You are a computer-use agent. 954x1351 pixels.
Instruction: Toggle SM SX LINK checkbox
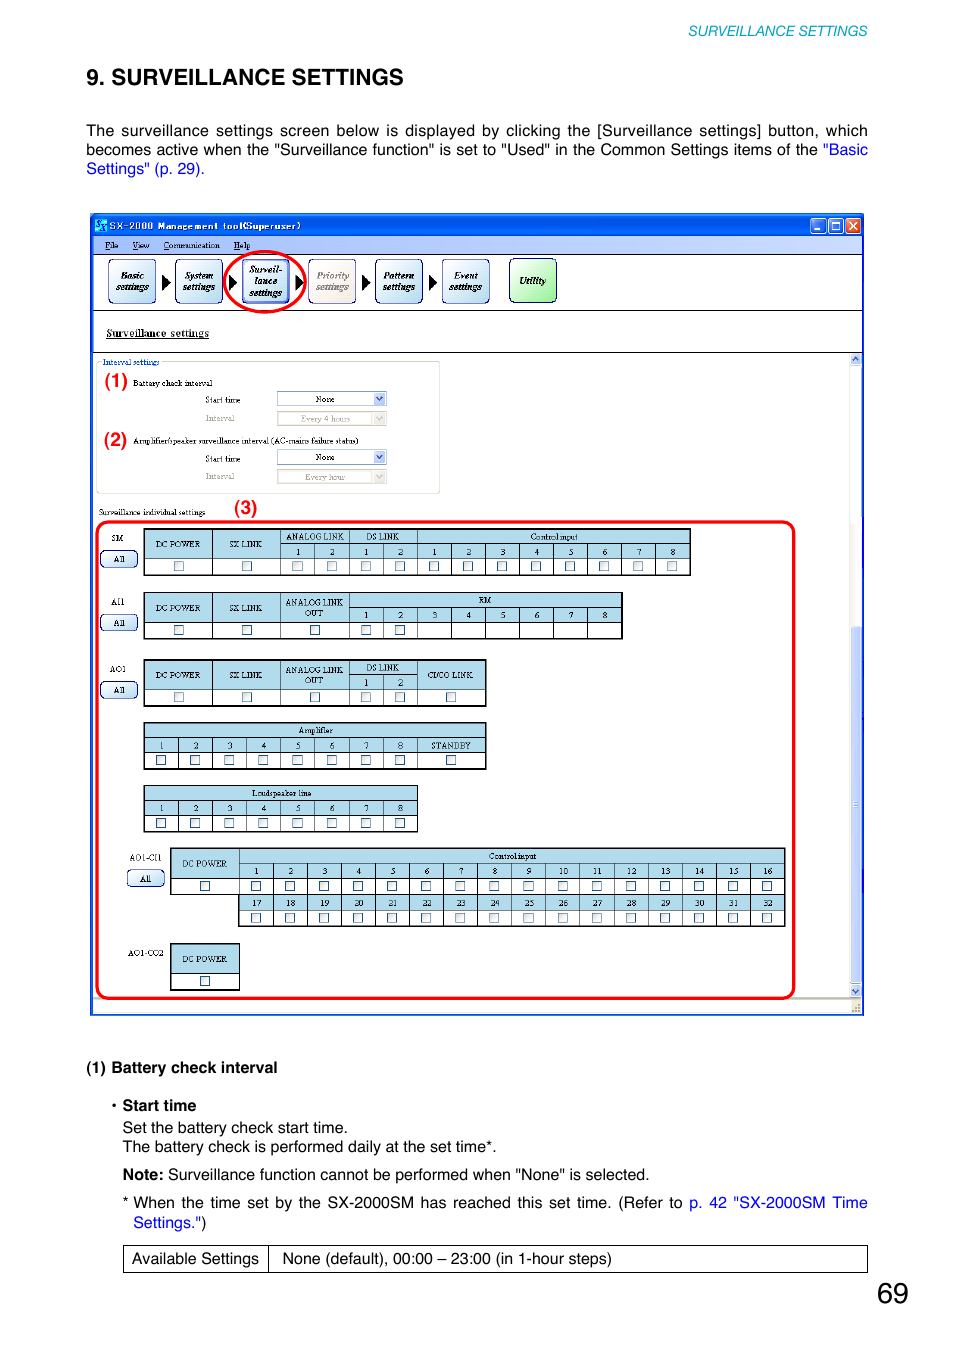pyautogui.click(x=247, y=566)
